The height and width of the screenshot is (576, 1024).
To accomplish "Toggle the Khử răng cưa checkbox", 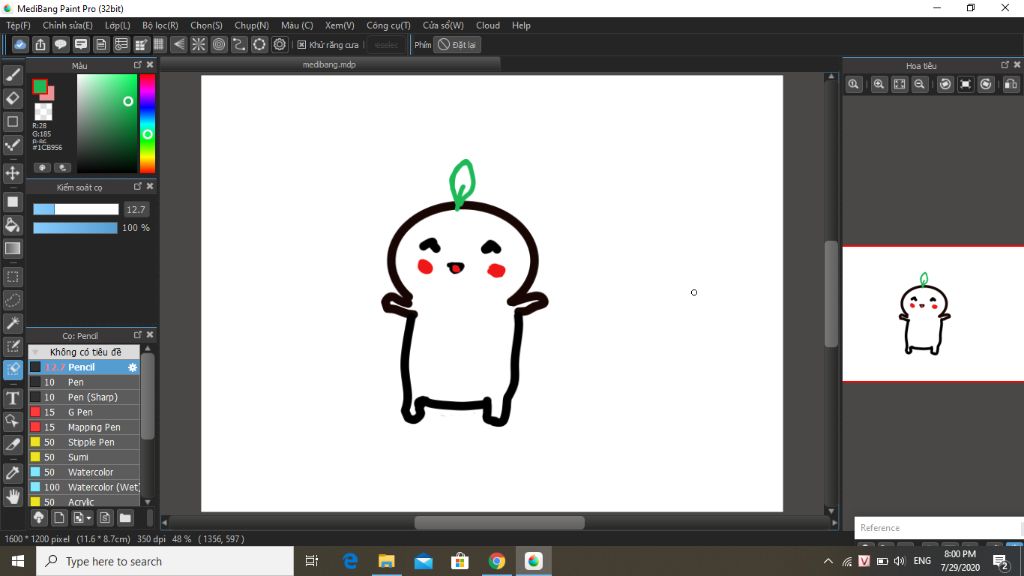I will [x=302, y=44].
